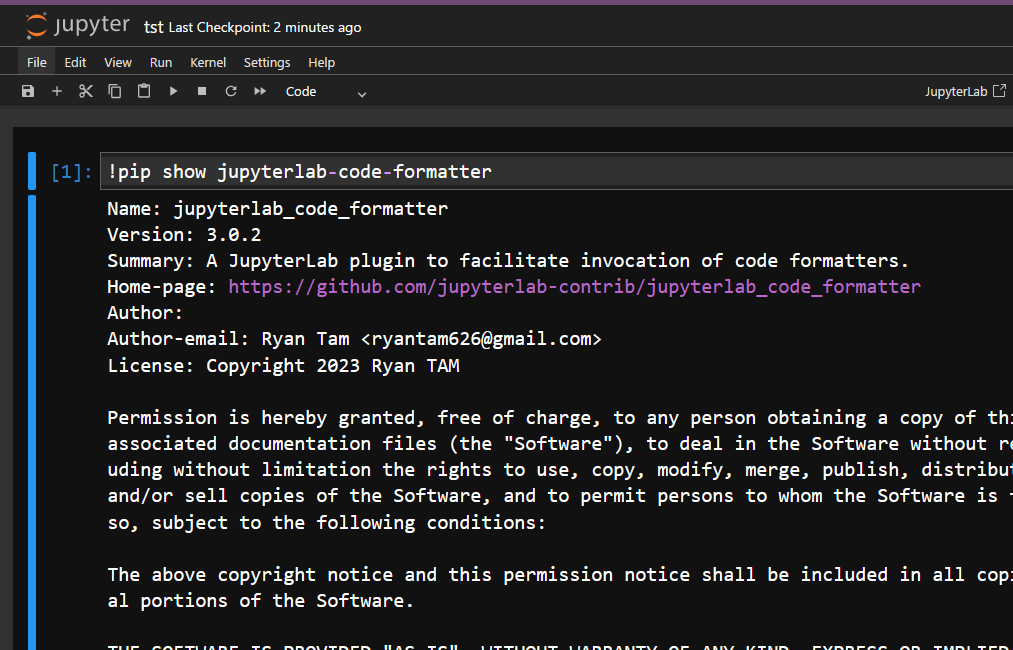
Task: Click the Summary output line
Action: [x=508, y=260]
